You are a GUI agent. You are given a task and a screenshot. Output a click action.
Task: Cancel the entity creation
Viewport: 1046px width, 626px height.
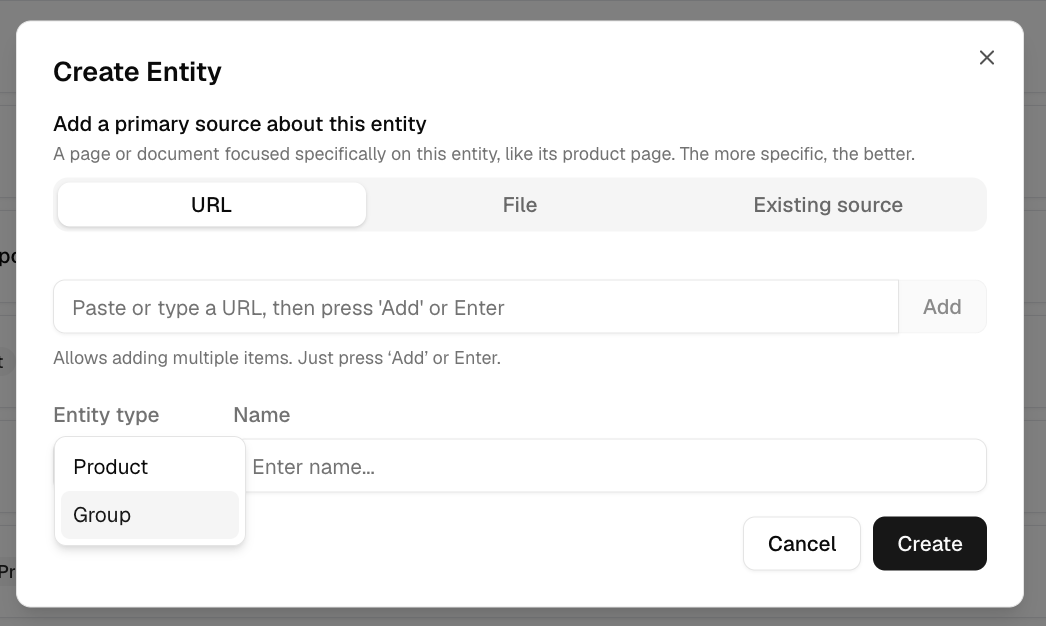(802, 543)
